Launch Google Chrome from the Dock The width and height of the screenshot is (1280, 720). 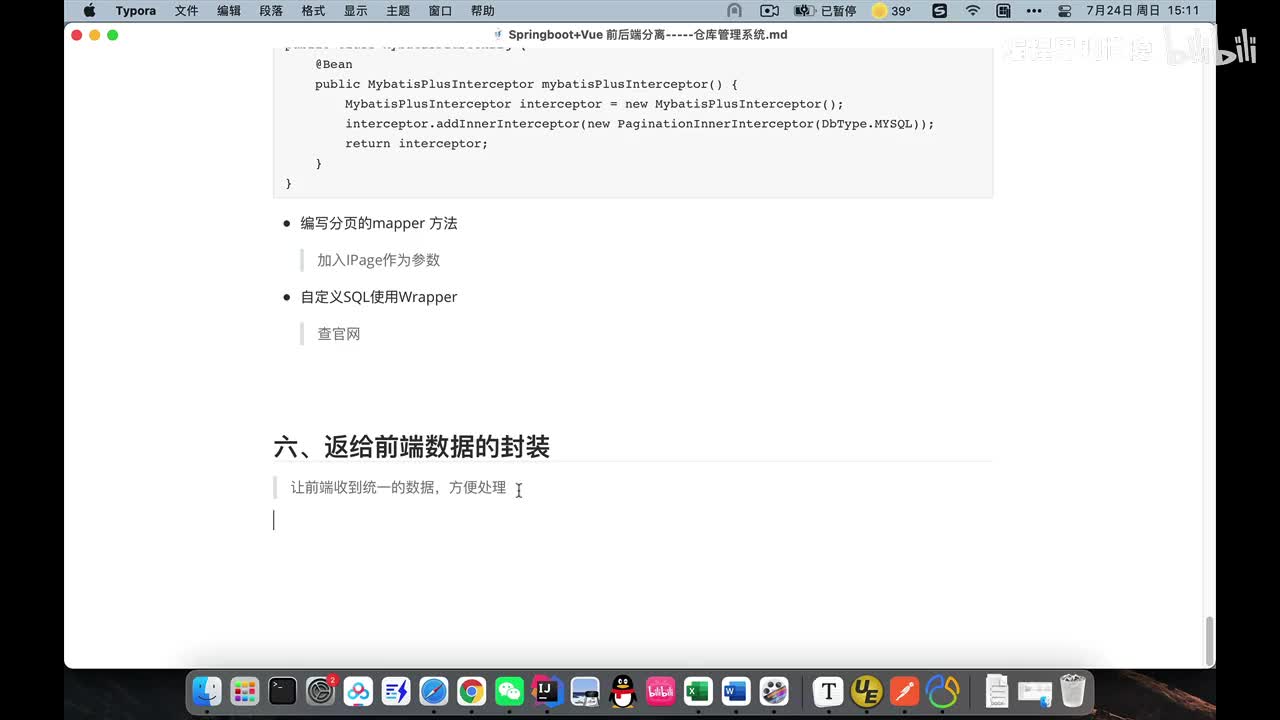click(472, 691)
